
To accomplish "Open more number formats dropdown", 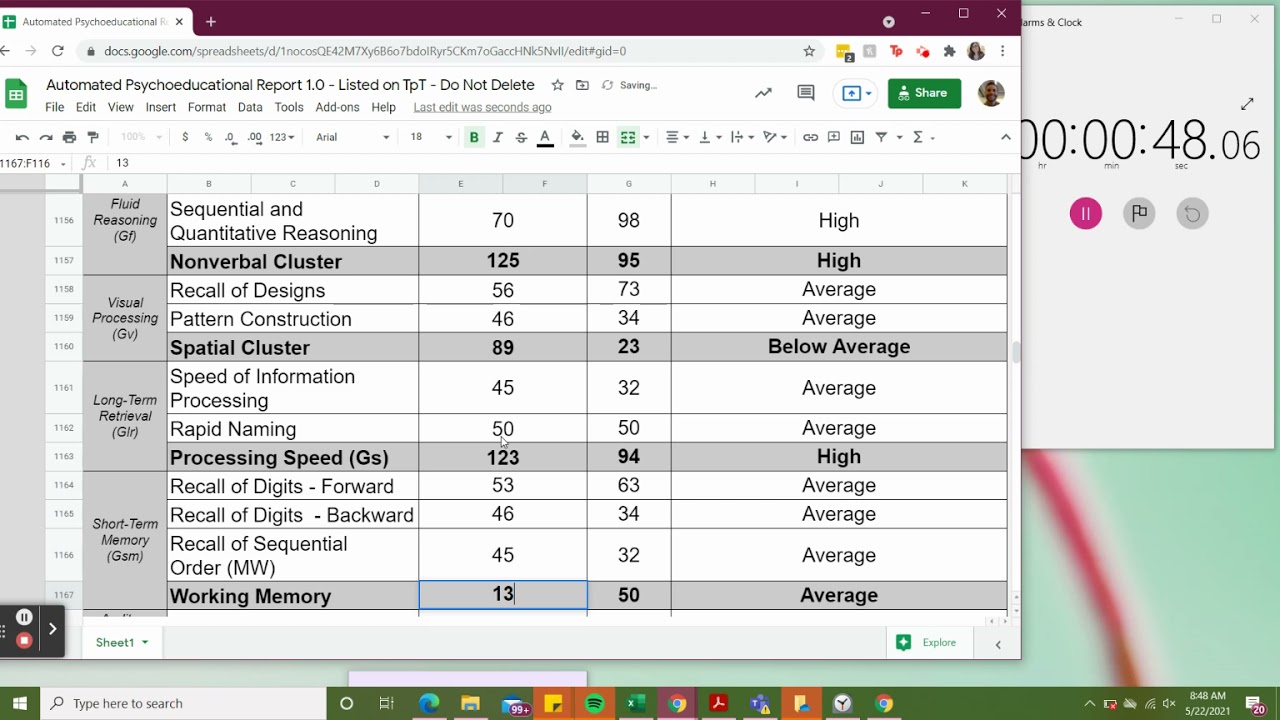I will [x=282, y=137].
